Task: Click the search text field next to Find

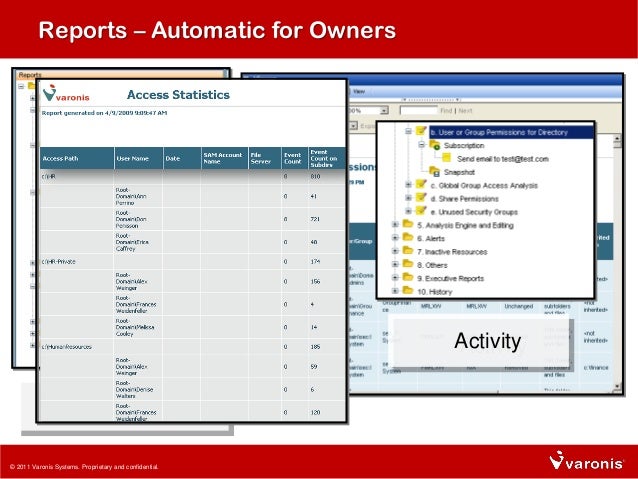Action: click(419, 110)
